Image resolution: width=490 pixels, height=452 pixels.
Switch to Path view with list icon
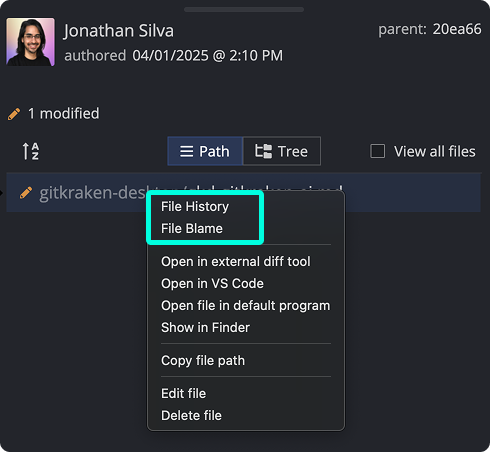click(x=205, y=151)
